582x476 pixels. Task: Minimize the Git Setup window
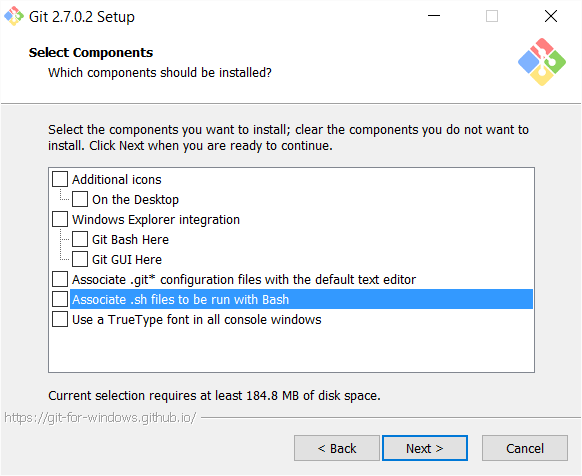coord(434,16)
